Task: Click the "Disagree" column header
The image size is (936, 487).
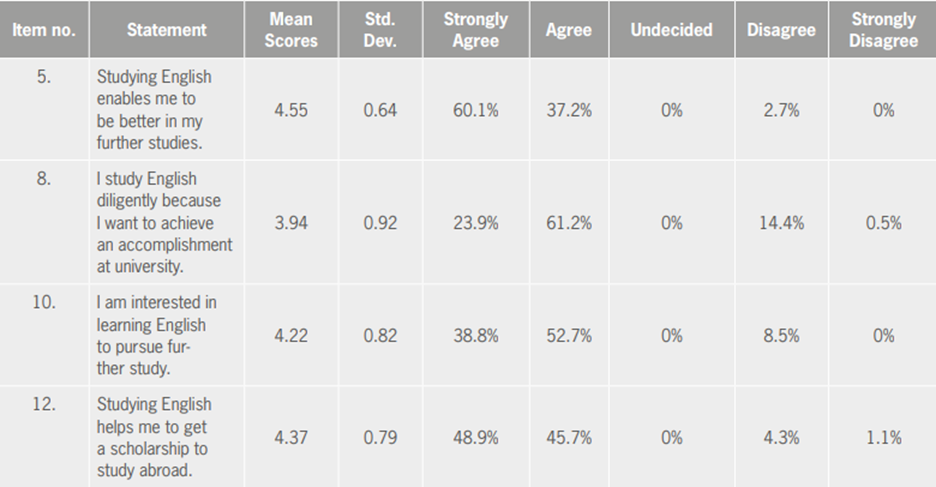Action: 781,30
